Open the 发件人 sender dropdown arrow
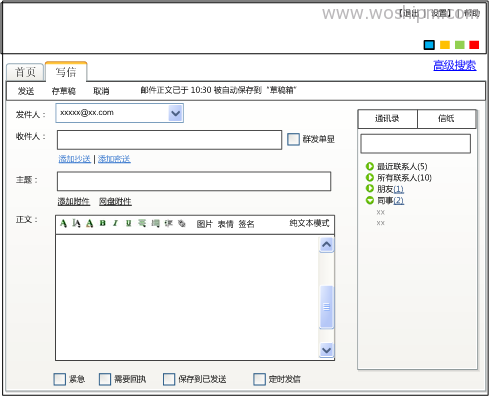 pos(175,113)
